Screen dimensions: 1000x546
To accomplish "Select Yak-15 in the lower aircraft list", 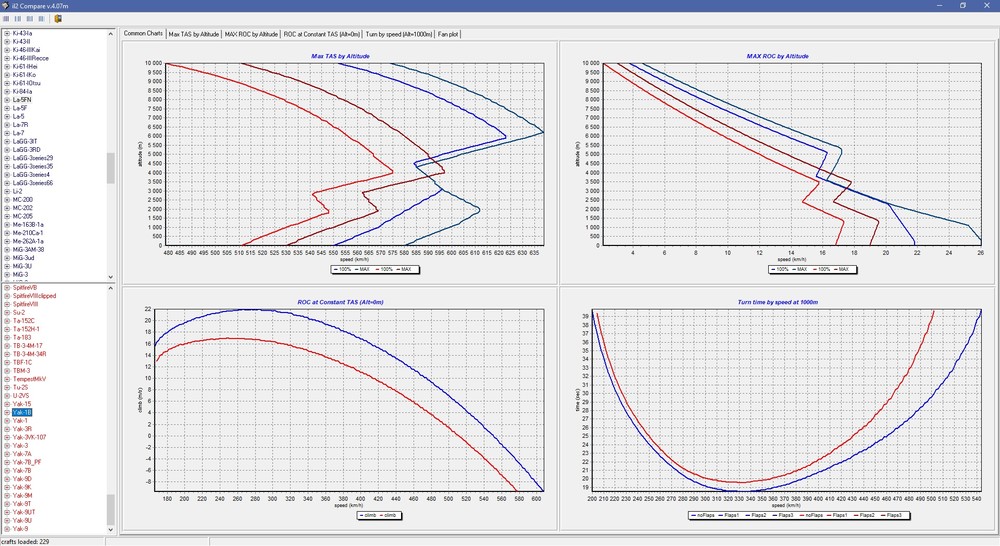I will click(22, 404).
